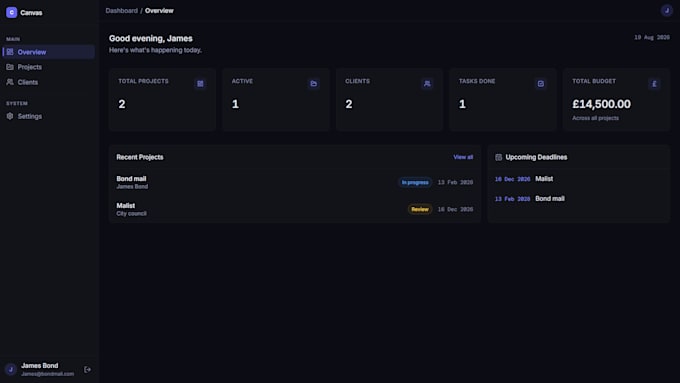680x383 pixels.
Task: Click the James Bond name in sidebar
Action: coord(39,366)
